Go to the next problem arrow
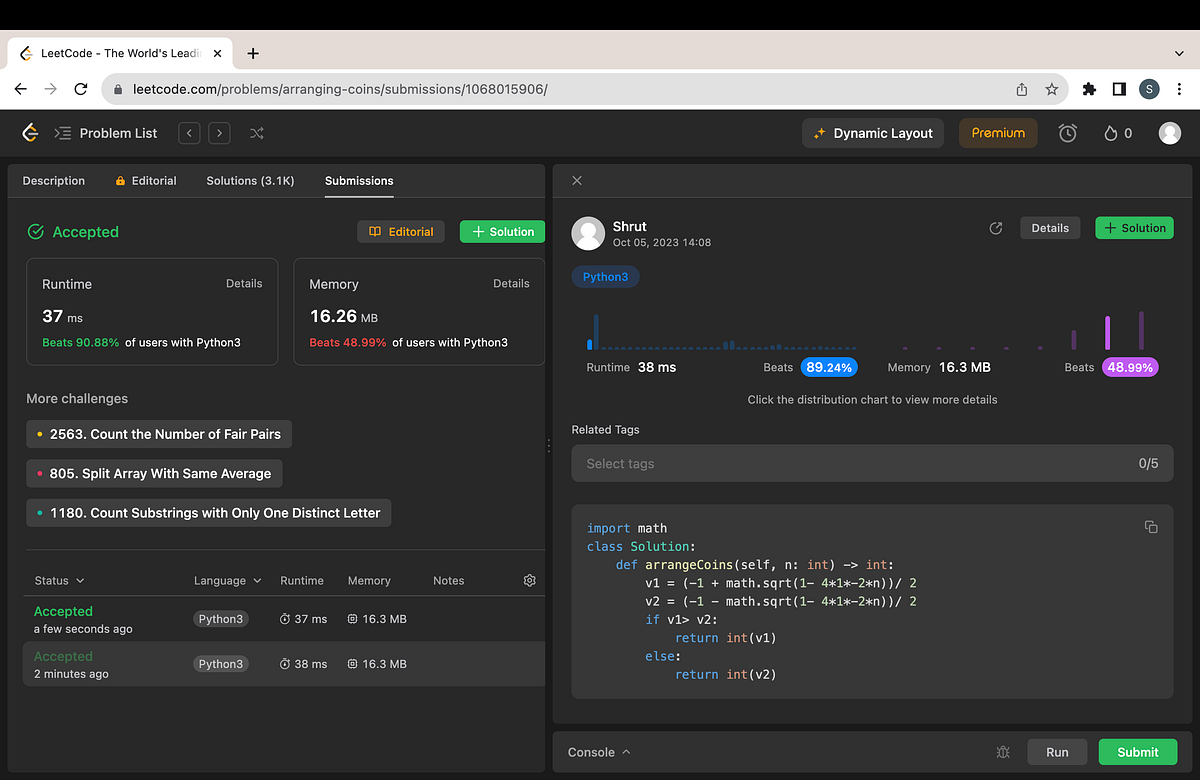This screenshot has height=780, width=1200. point(219,132)
